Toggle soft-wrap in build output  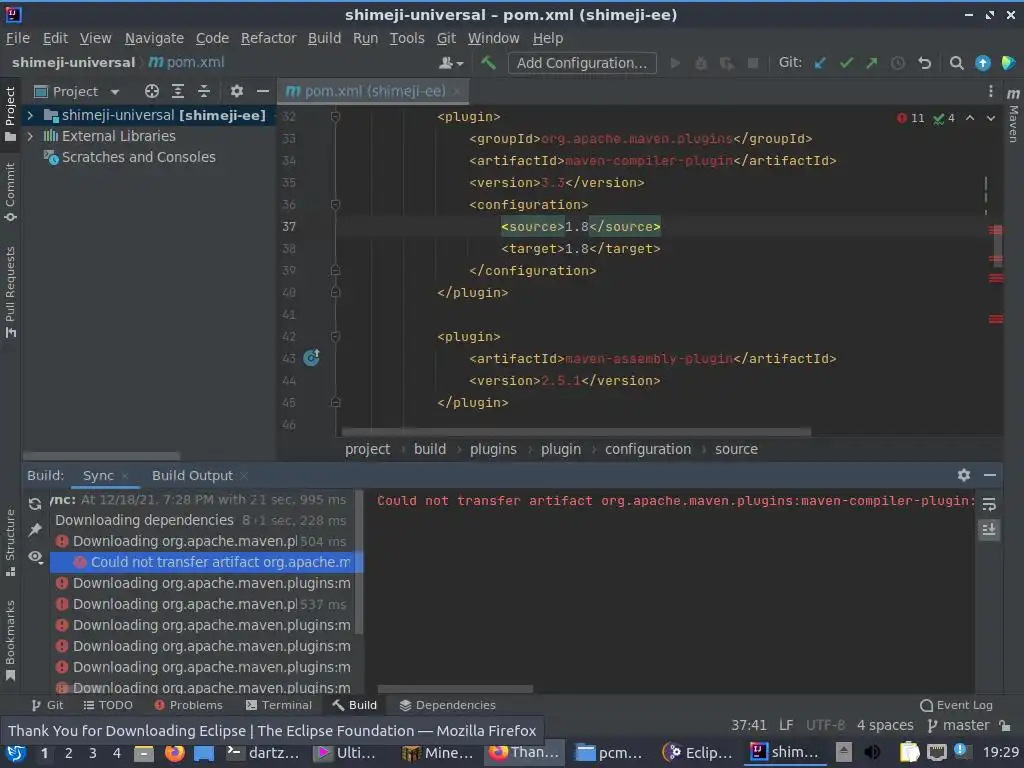click(x=989, y=504)
